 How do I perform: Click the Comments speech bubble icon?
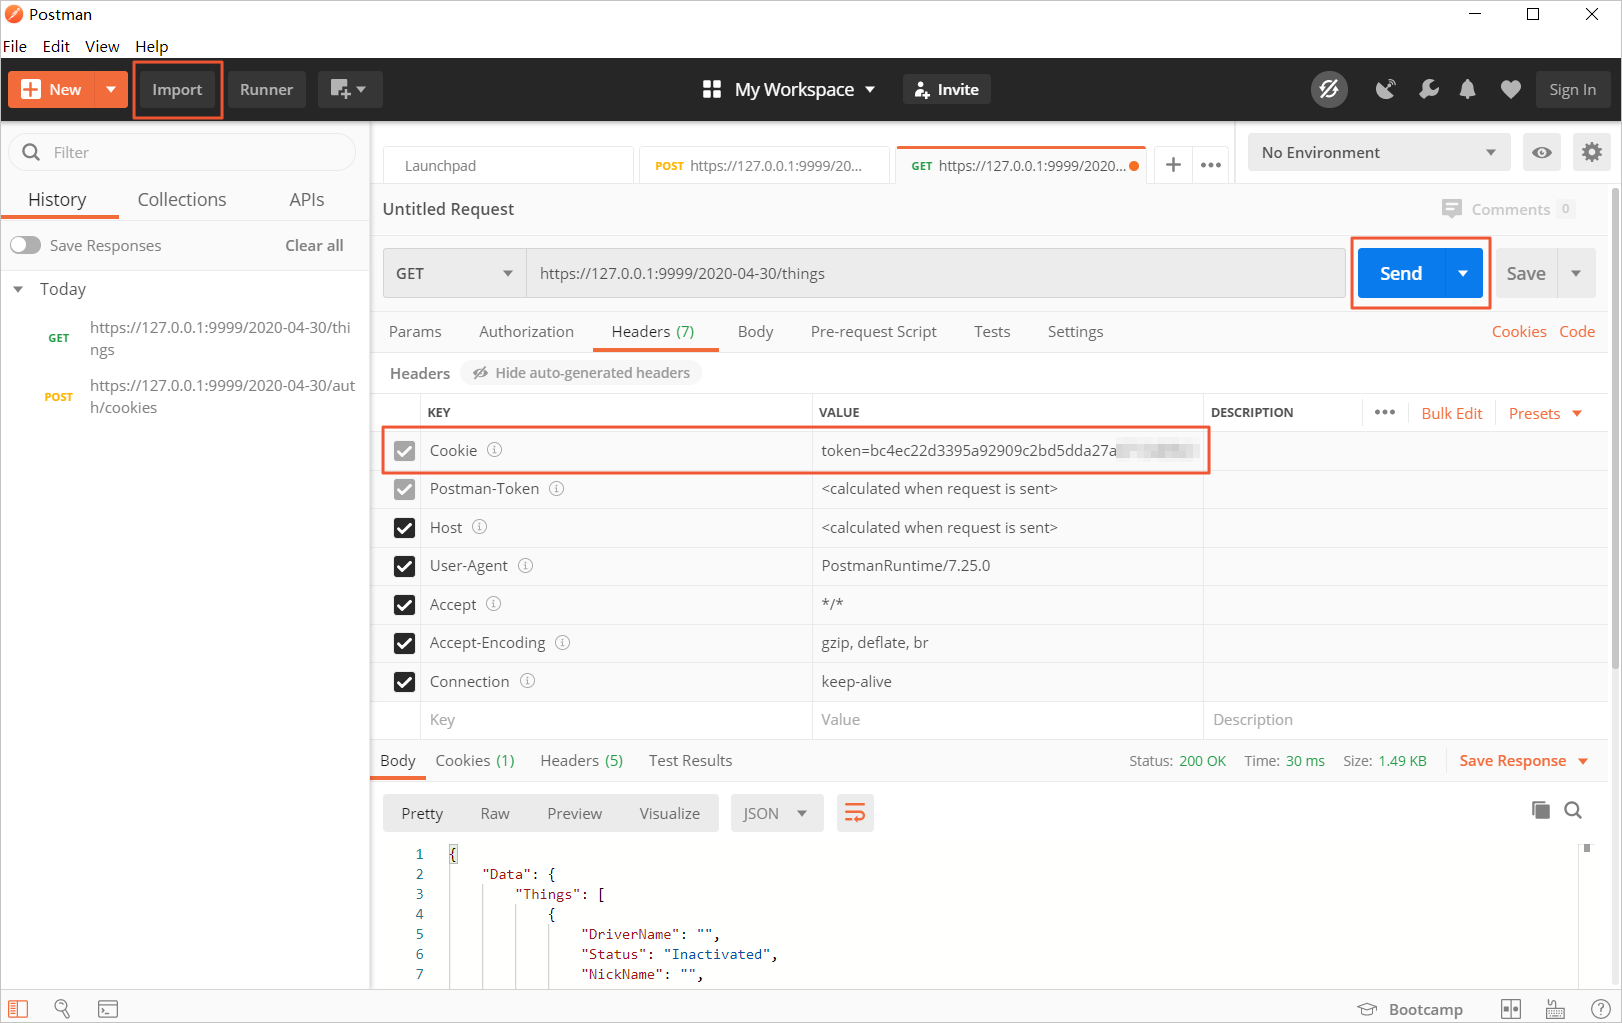pyautogui.click(x=1452, y=208)
